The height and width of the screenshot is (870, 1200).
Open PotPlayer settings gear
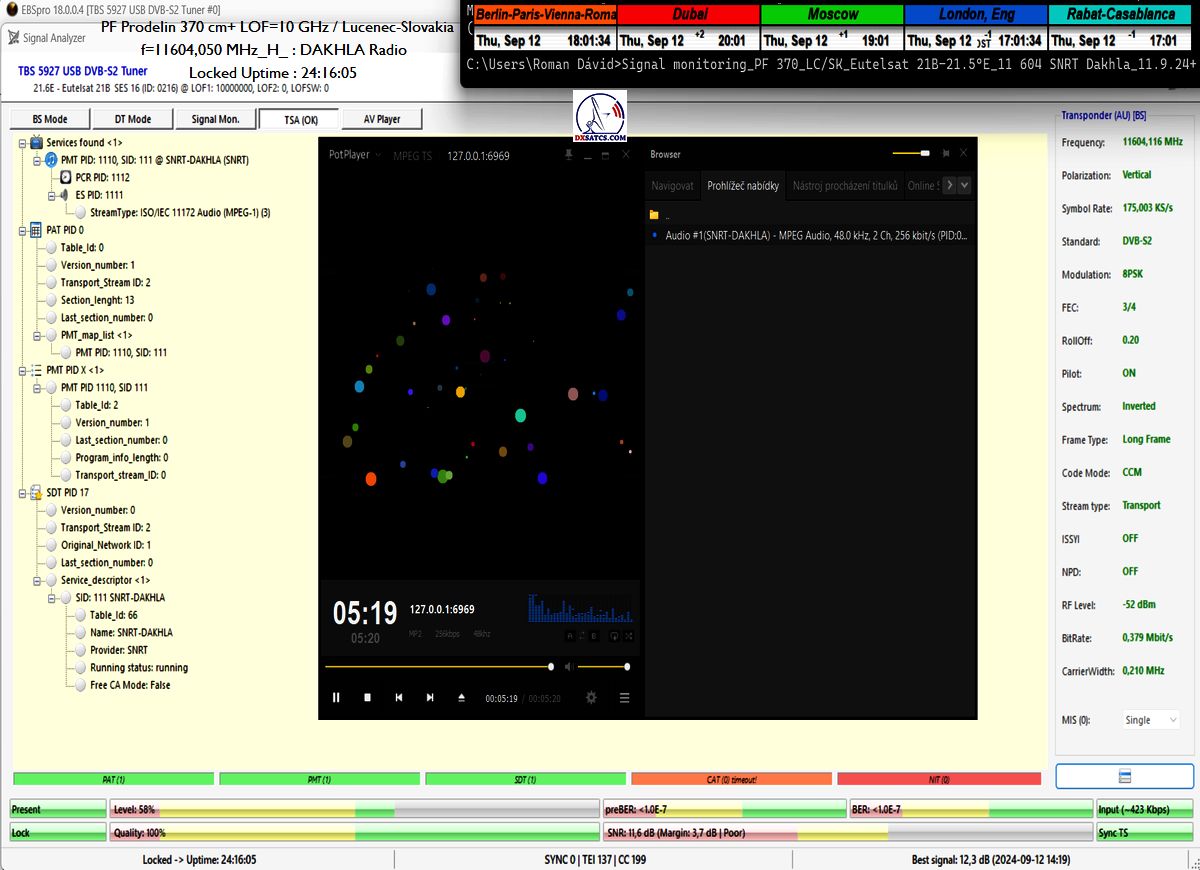pyautogui.click(x=591, y=698)
